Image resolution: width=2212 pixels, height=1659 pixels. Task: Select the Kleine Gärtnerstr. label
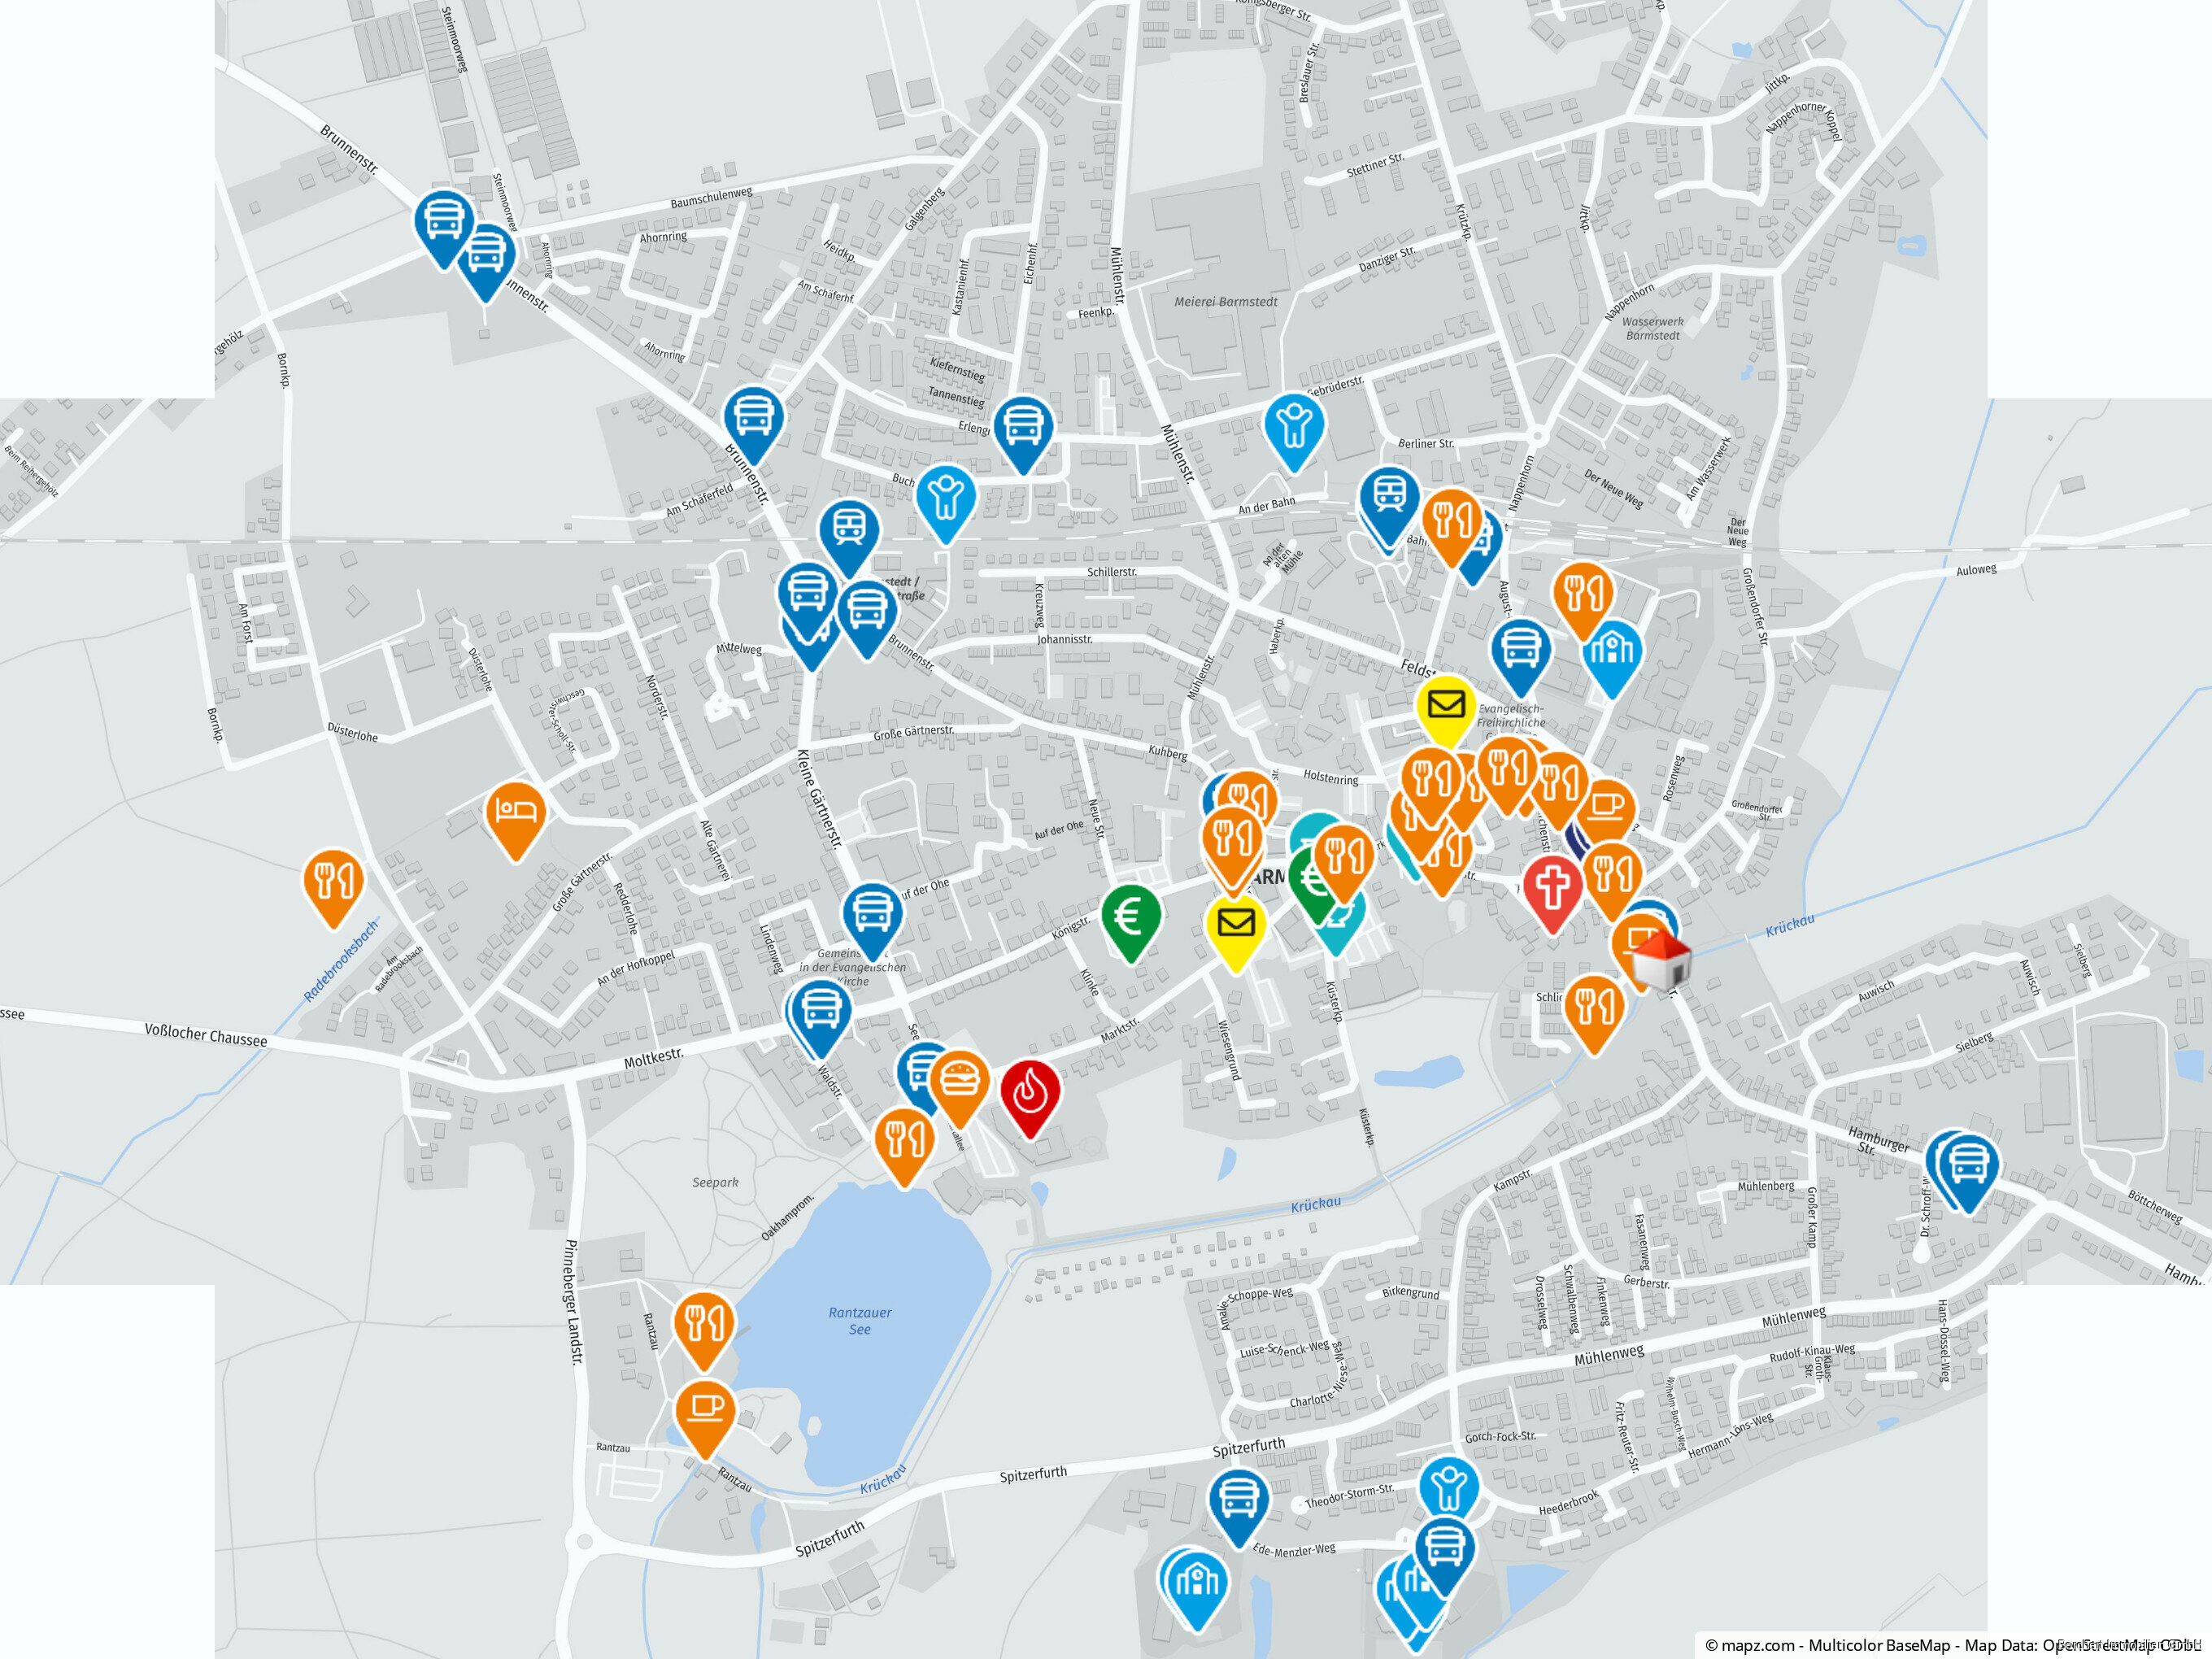tap(820, 800)
